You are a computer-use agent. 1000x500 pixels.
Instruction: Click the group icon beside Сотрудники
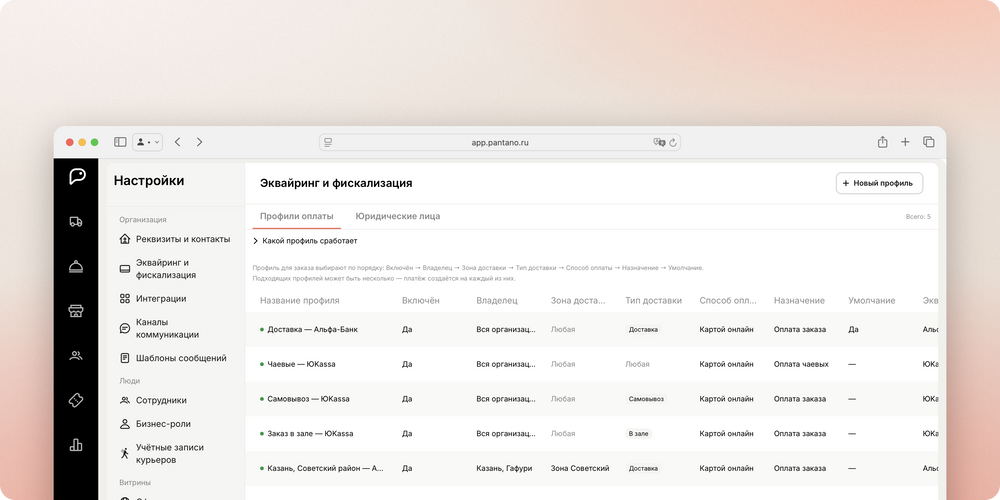pos(125,401)
